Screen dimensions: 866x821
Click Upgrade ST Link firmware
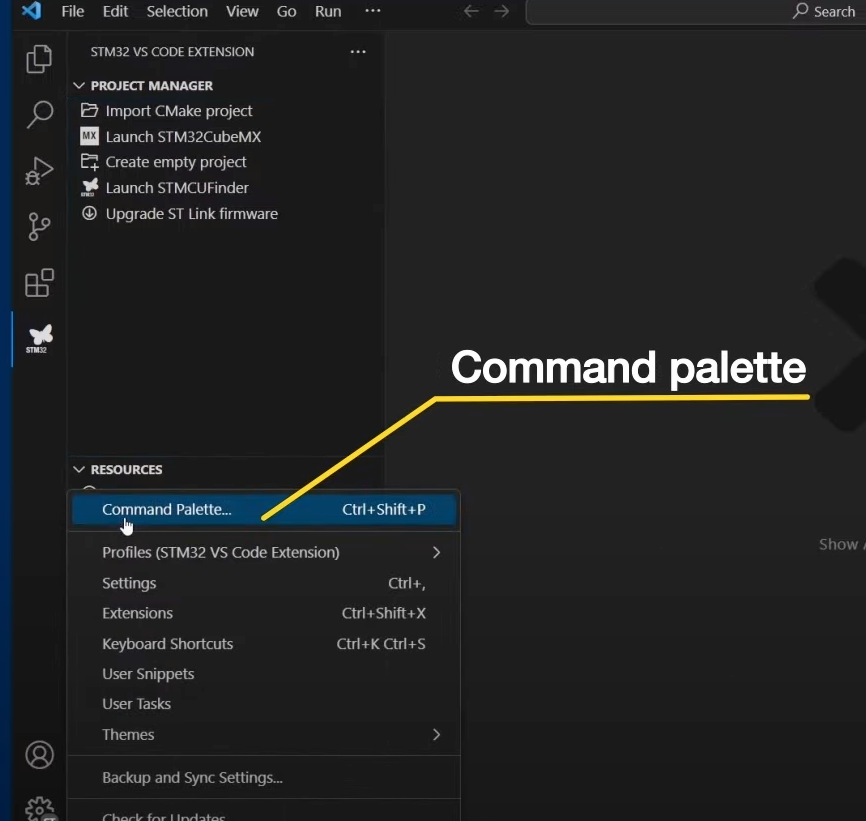click(192, 214)
